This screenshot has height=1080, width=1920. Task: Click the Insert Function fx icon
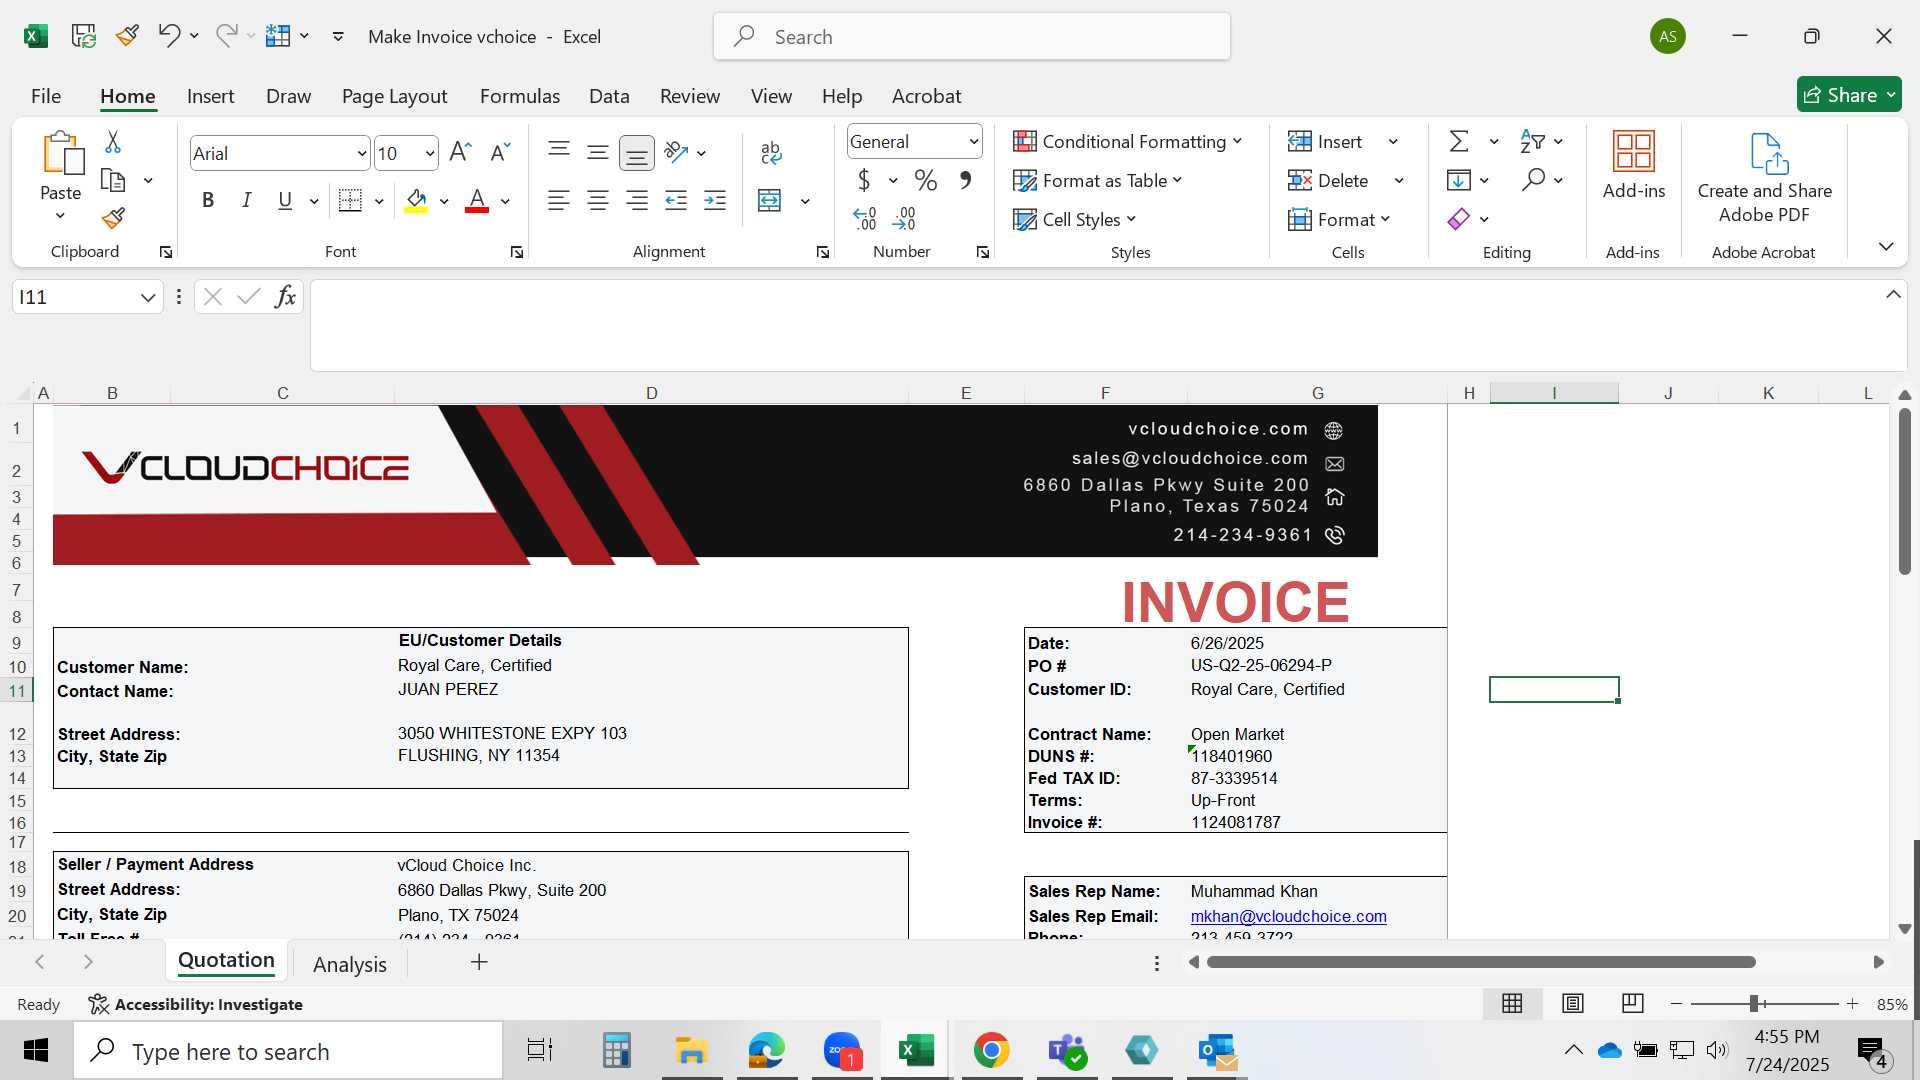click(x=285, y=297)
